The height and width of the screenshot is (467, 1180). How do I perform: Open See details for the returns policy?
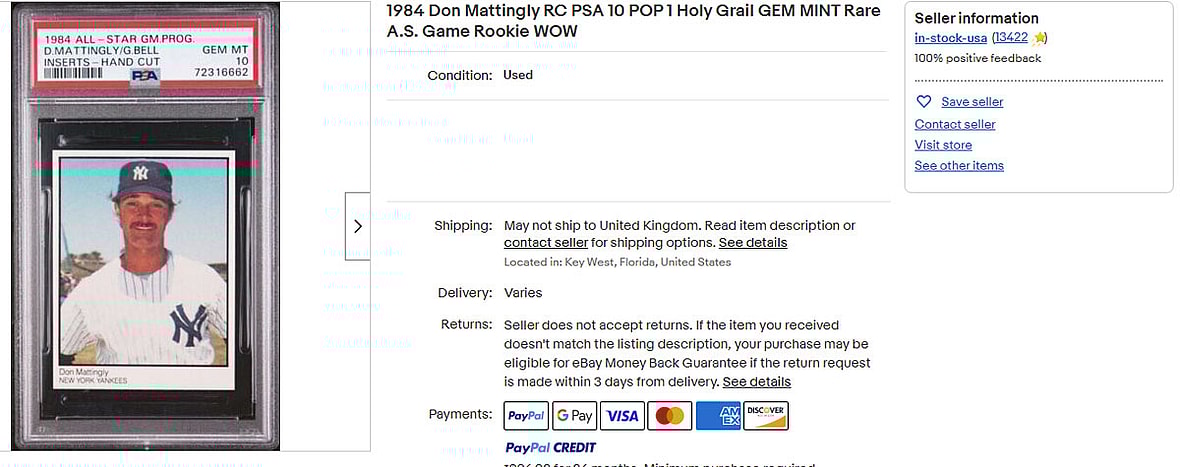pyautogui.click(x=757, y=382)
